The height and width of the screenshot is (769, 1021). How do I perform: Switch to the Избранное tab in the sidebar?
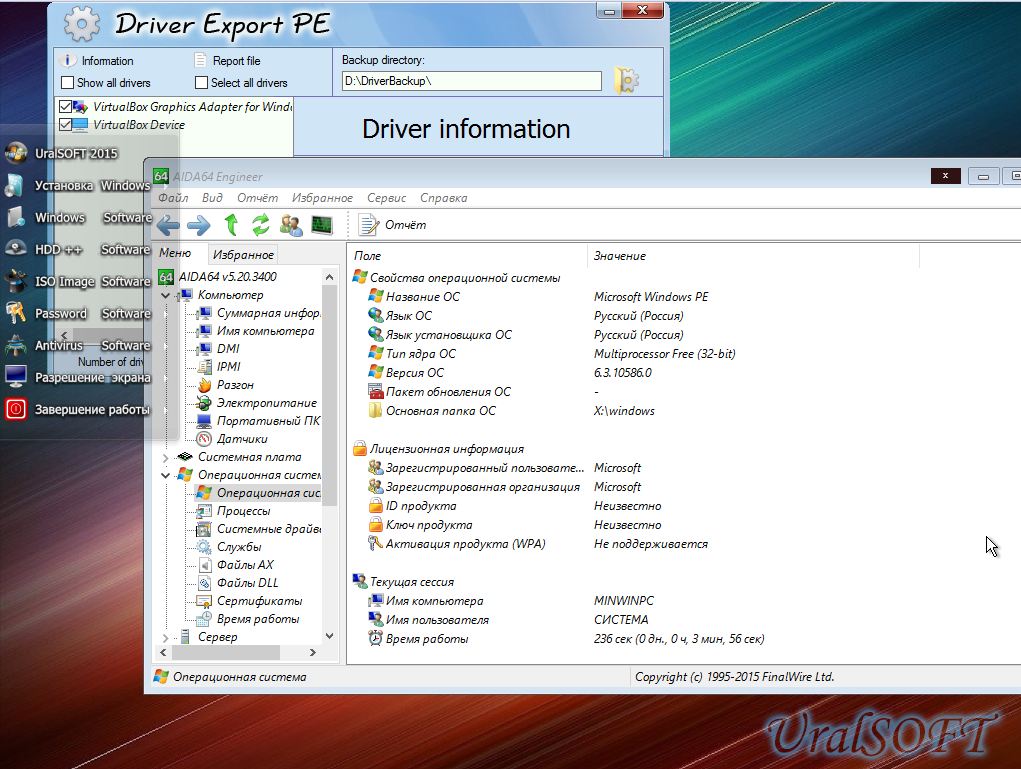(243, 255)
